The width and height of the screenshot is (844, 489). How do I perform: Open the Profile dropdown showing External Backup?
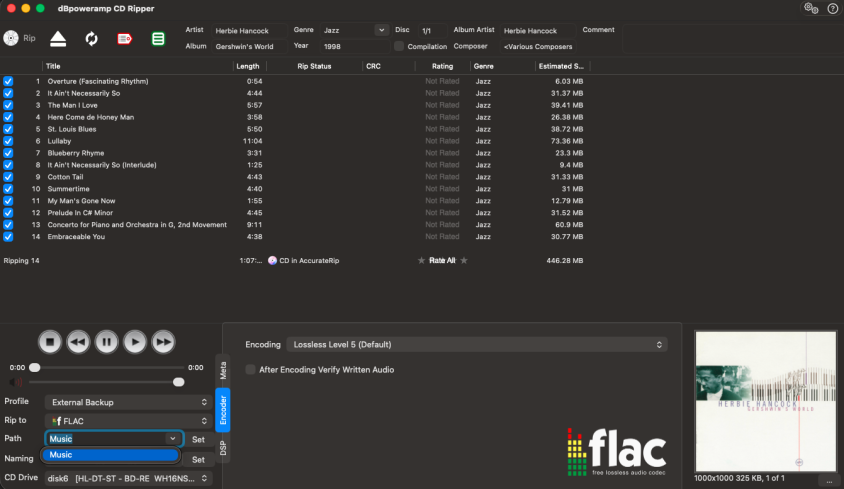[x=129, y=402]
